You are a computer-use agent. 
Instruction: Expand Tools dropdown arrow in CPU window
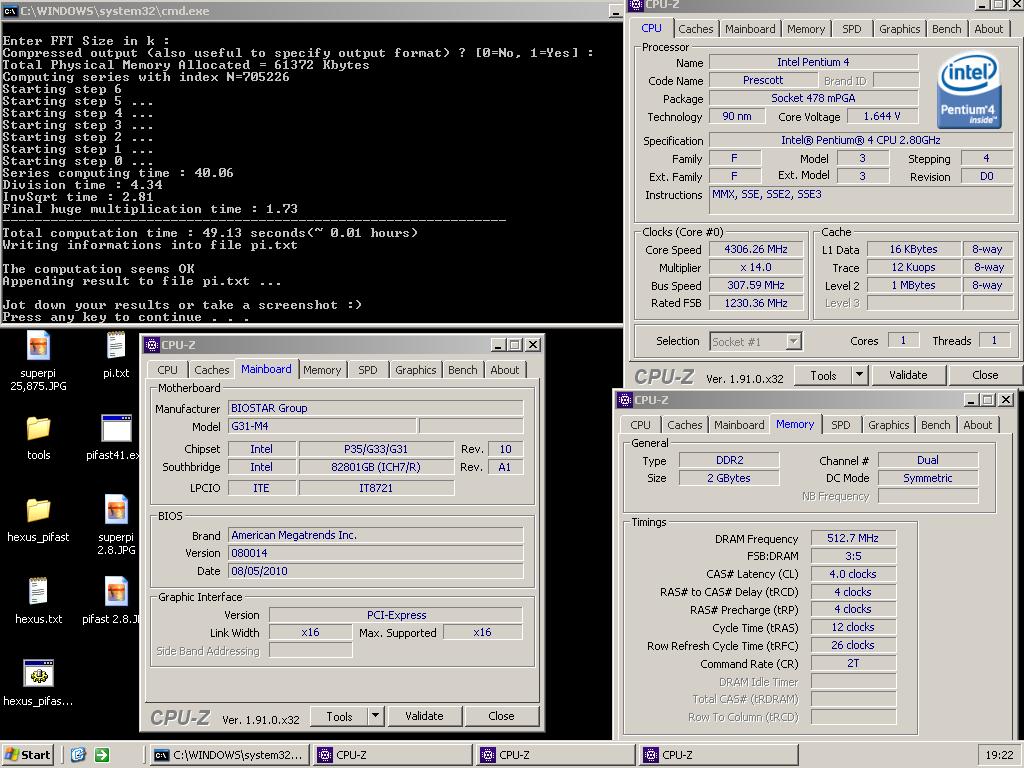859,375
